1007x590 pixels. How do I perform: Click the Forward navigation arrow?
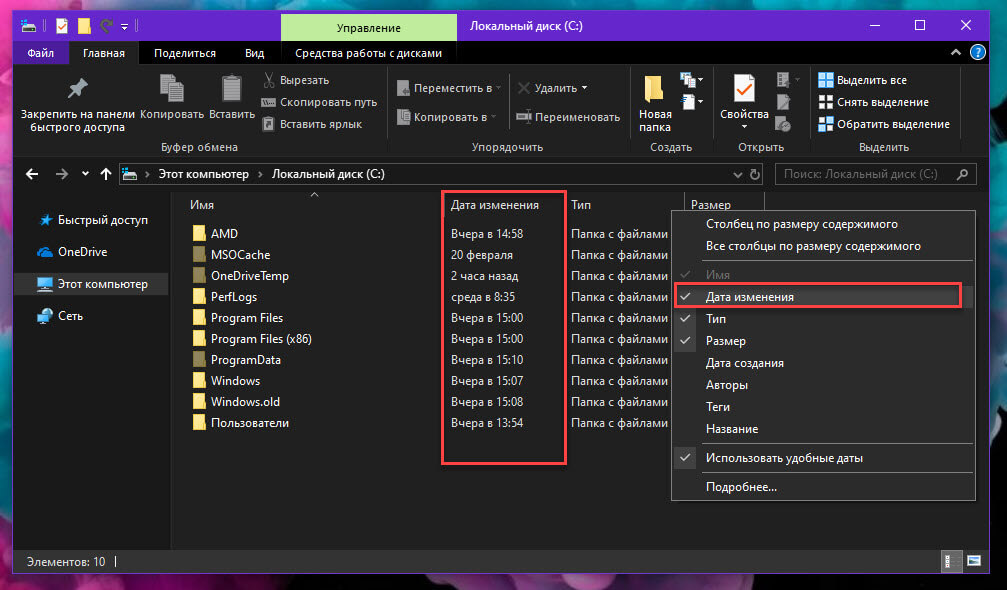62,174
